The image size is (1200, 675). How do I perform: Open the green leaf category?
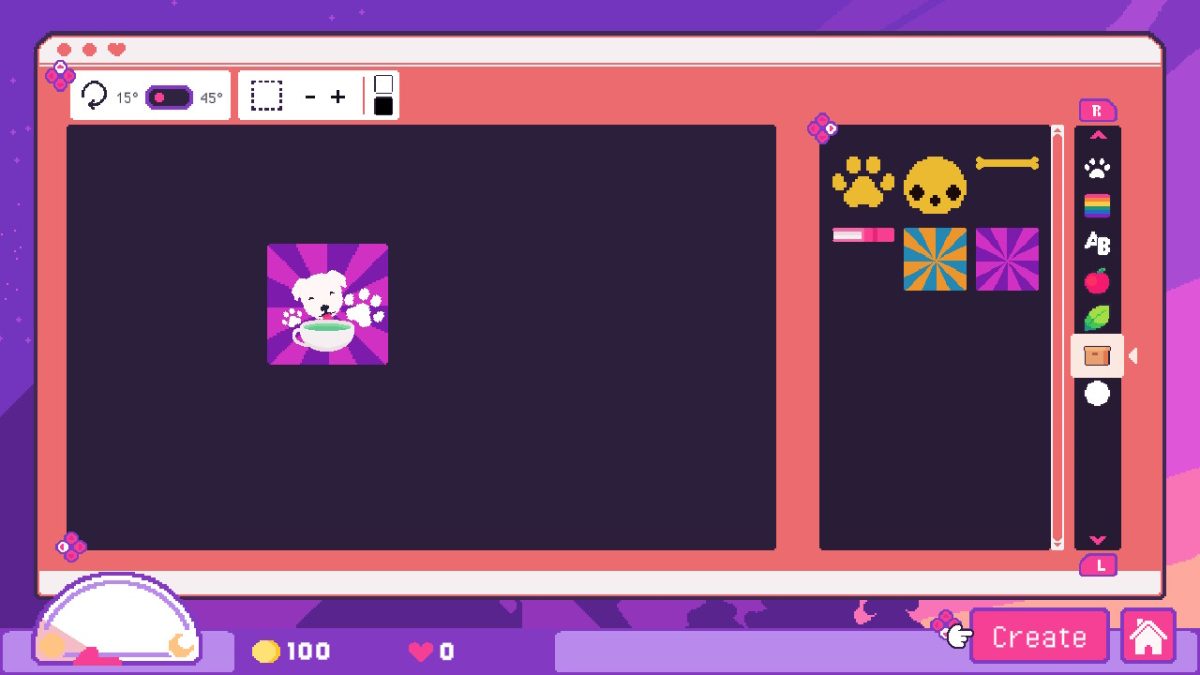pyautogui.click(x=1097, y=318)
